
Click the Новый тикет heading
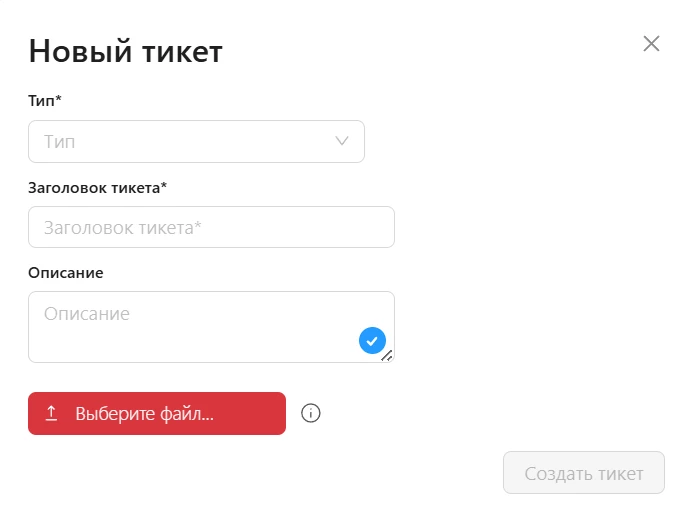126,51
